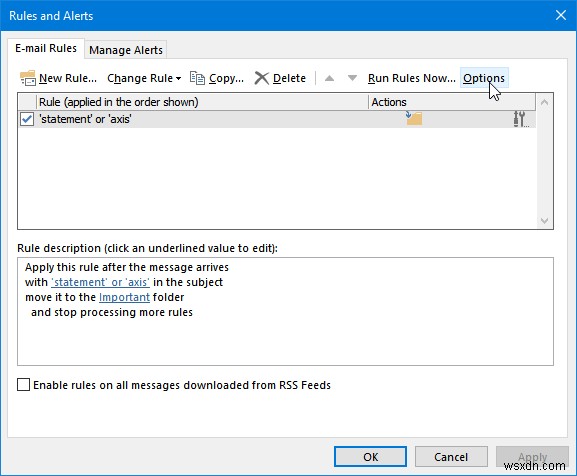Click 'and stop processing more rules' text
Viewport: 577px width, 476px height.
[x=112, y=312]
